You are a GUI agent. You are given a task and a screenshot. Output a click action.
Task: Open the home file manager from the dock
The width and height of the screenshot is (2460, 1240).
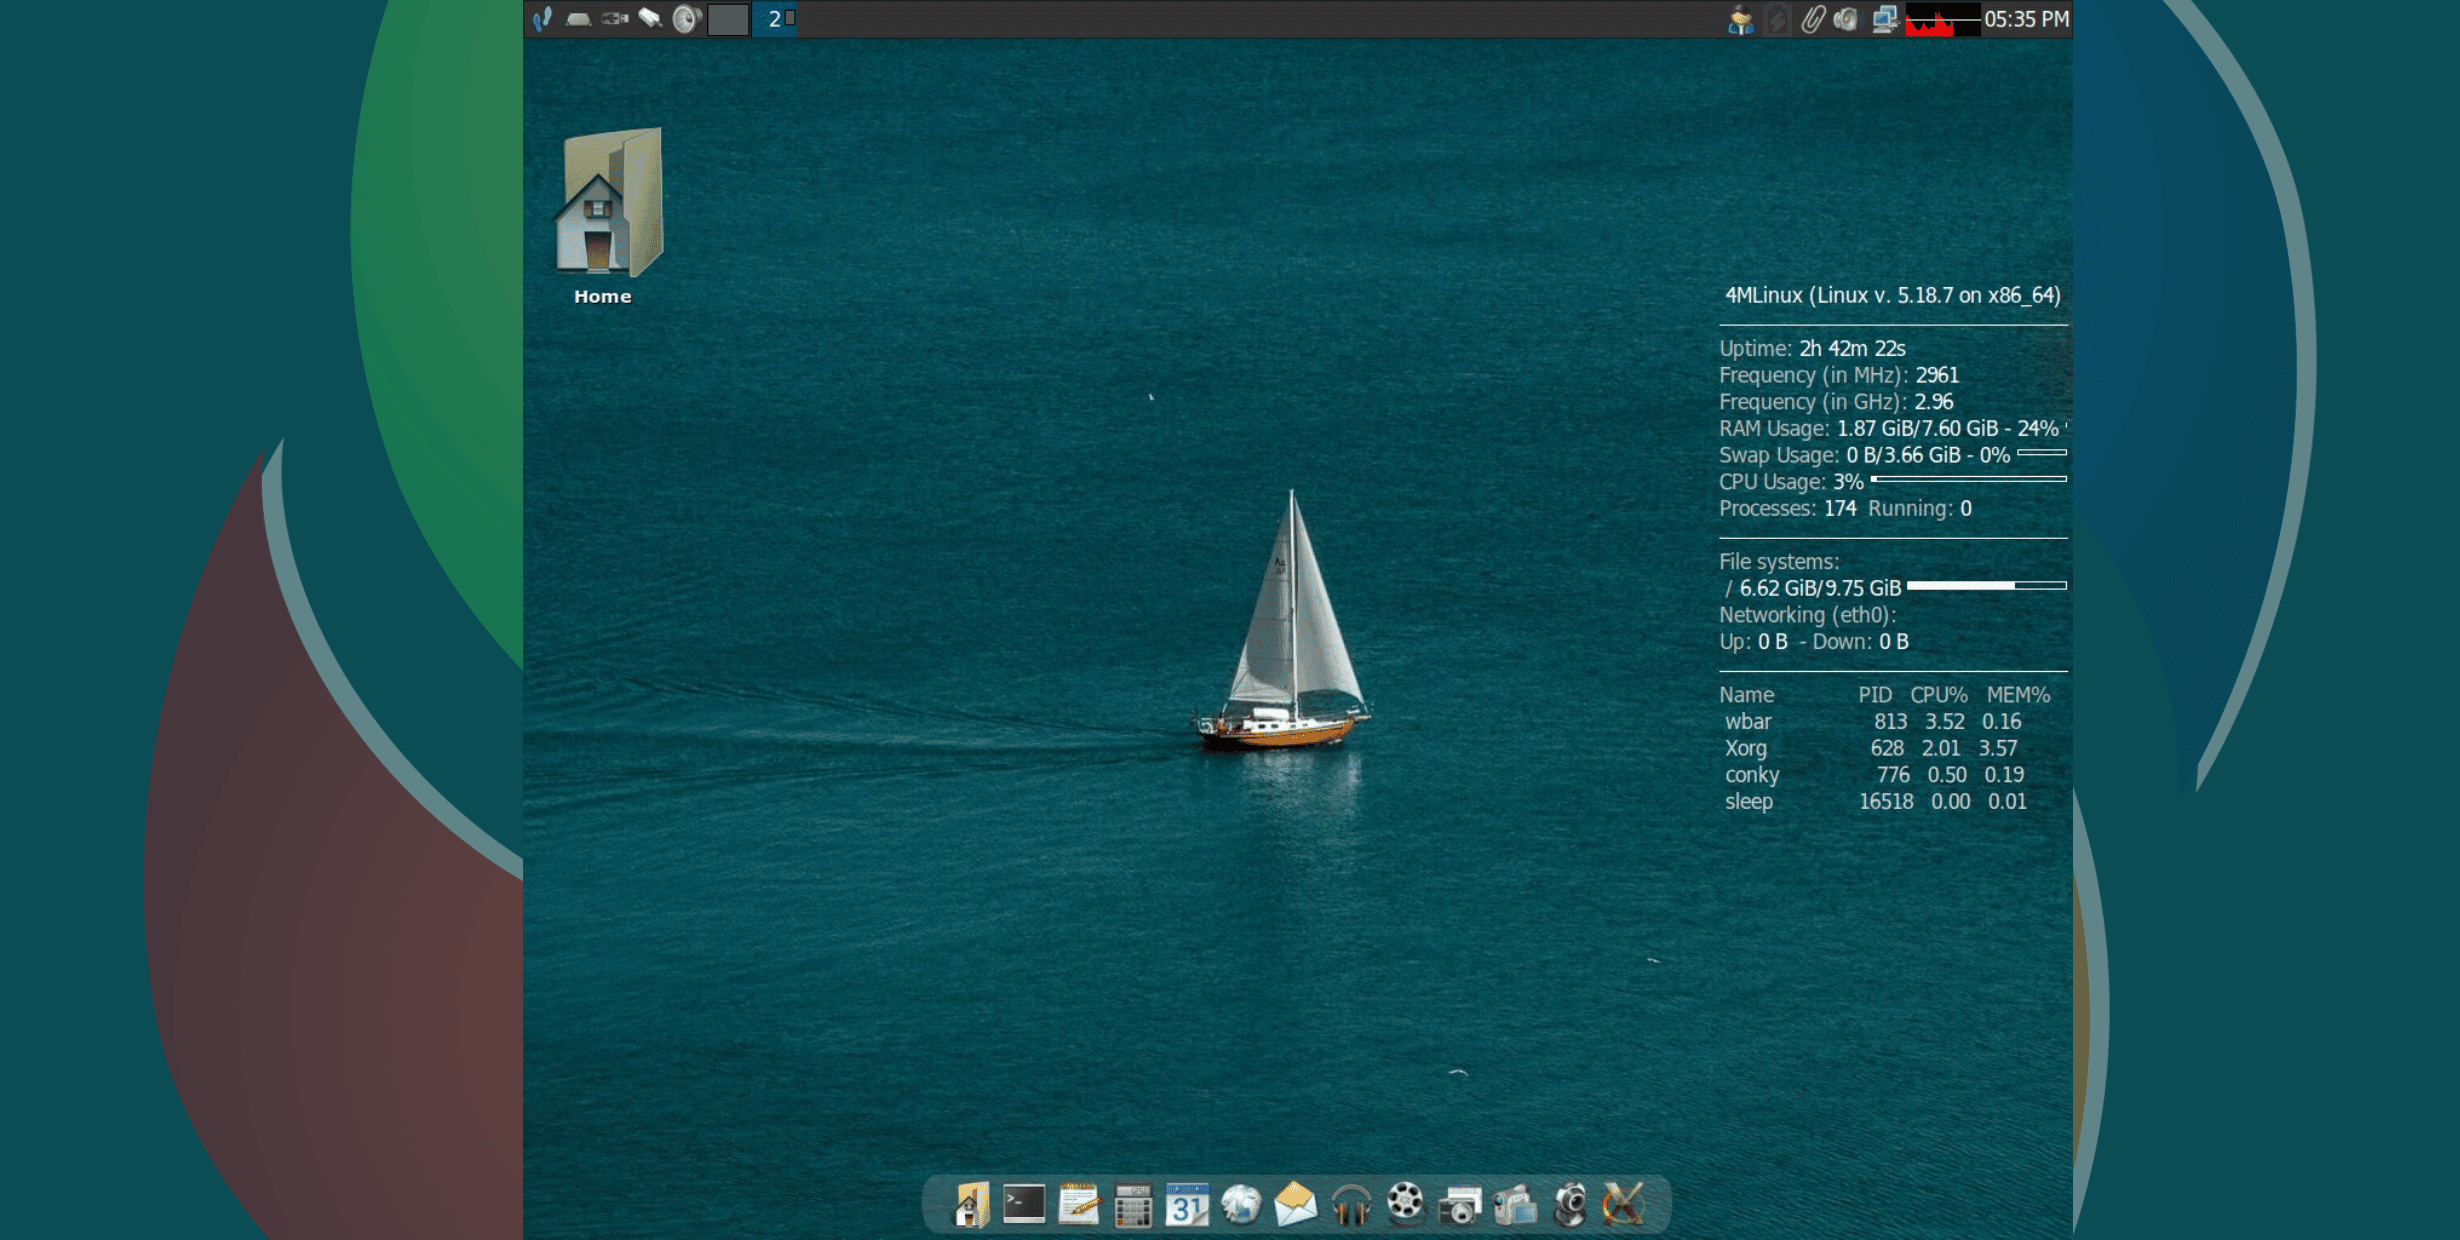click(970, 1205)
